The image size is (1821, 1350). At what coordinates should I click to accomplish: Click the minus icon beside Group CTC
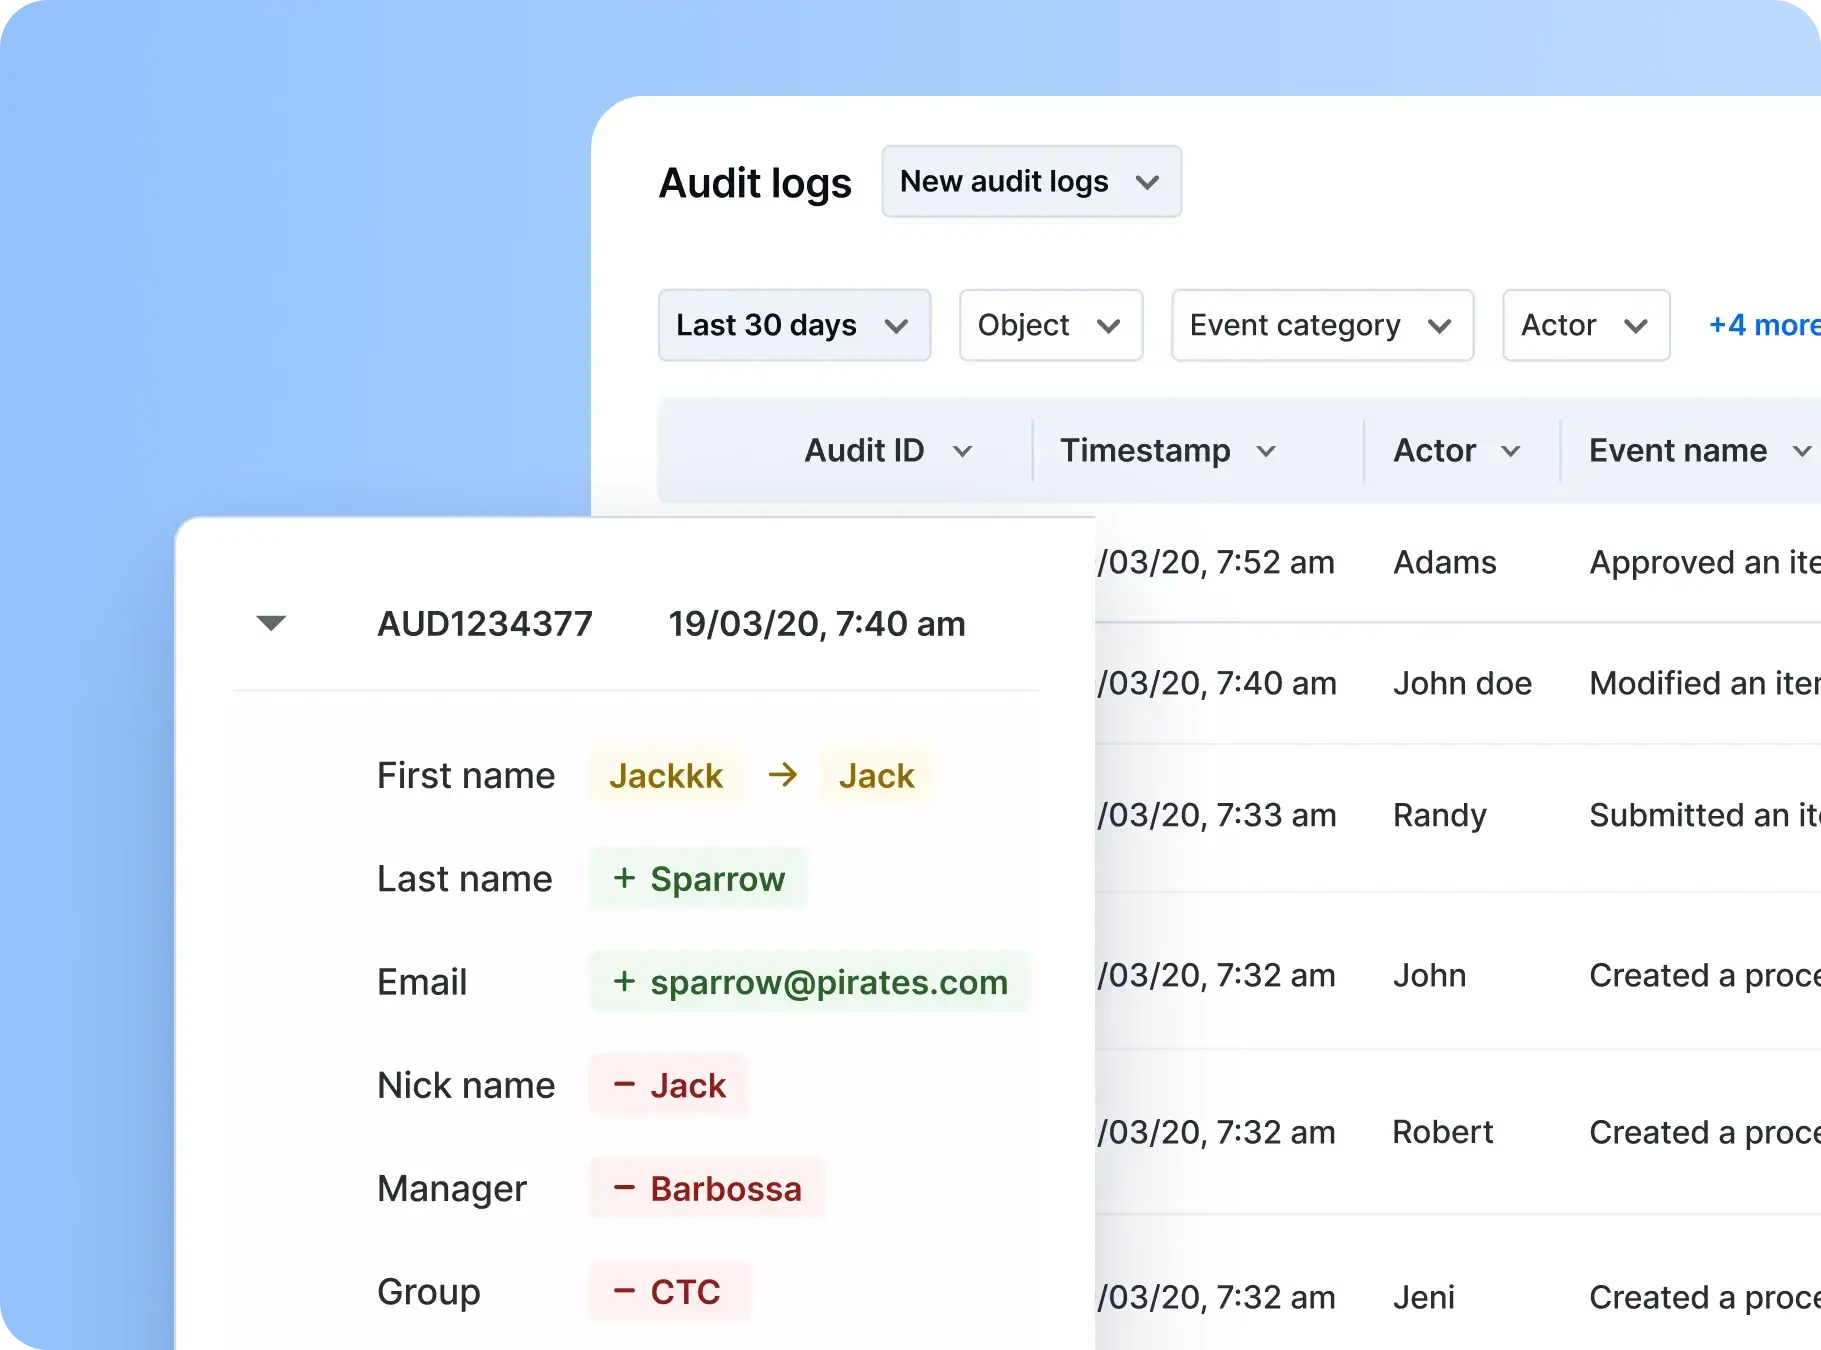(x=624, y=1291)
